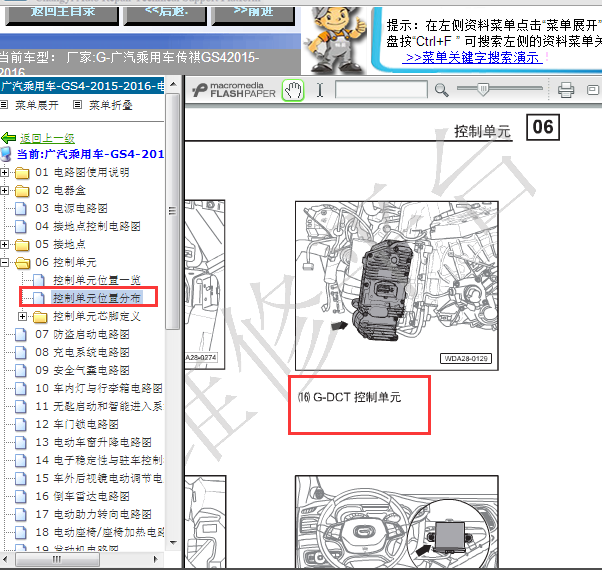Click the 返回上一级 link
Screen dimensions: 602x570
[47, 138]
